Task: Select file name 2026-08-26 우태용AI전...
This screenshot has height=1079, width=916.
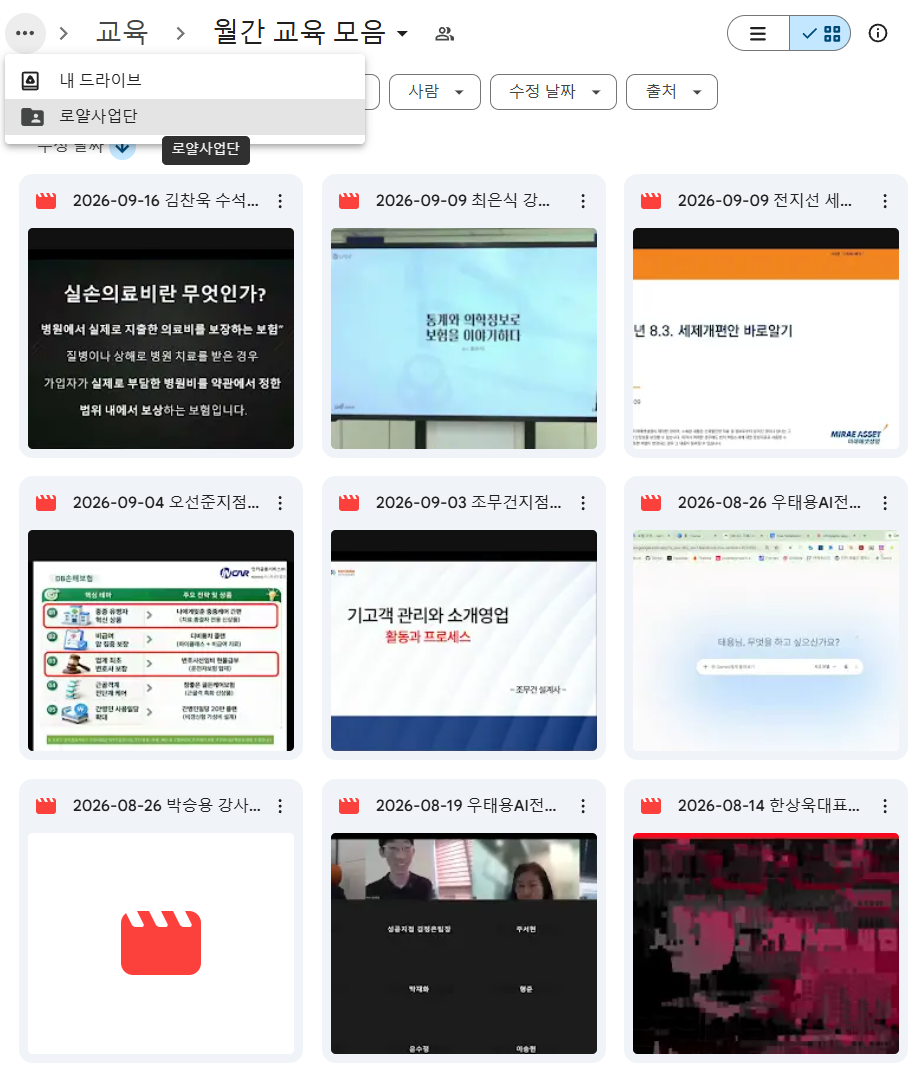Action: click(x=769, y=503)
